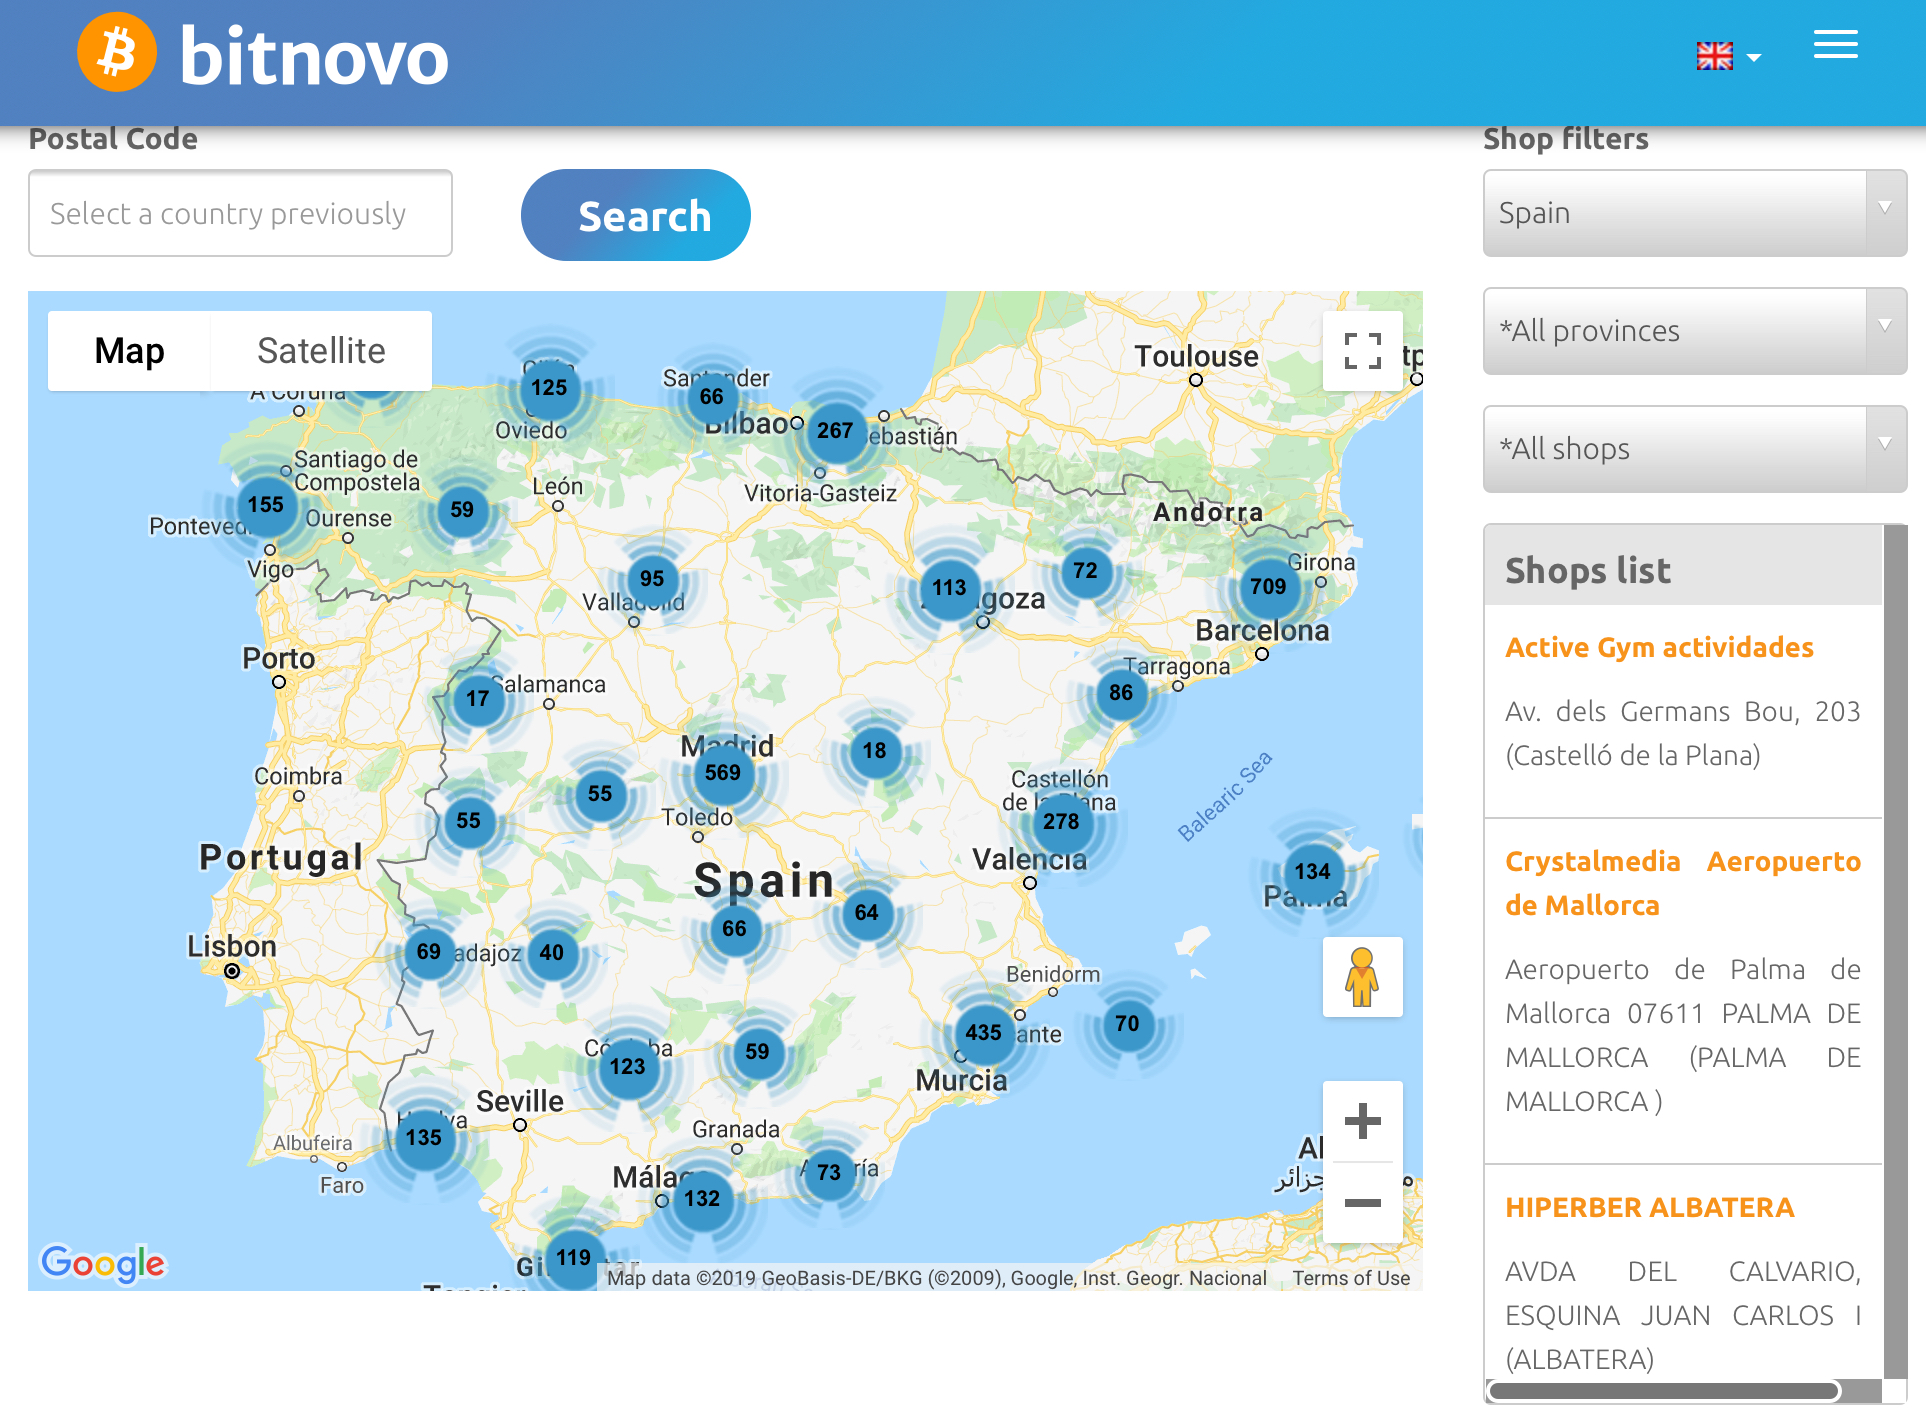Switch to Satellite view tab
Screen dimensions: 1926x1418
click(321, 351)
